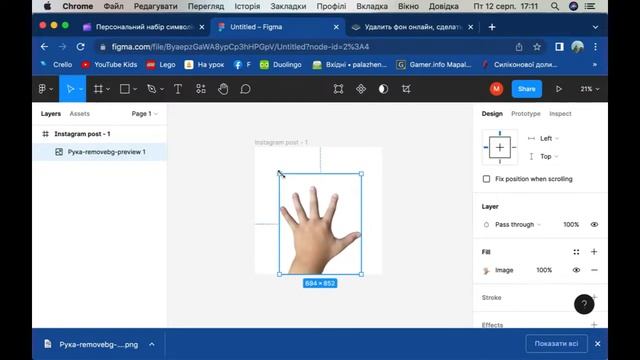The width and height of the screenshot is (640, 360).
Task: Open Chrome tab search chevron
Action: tap(595, 27)
